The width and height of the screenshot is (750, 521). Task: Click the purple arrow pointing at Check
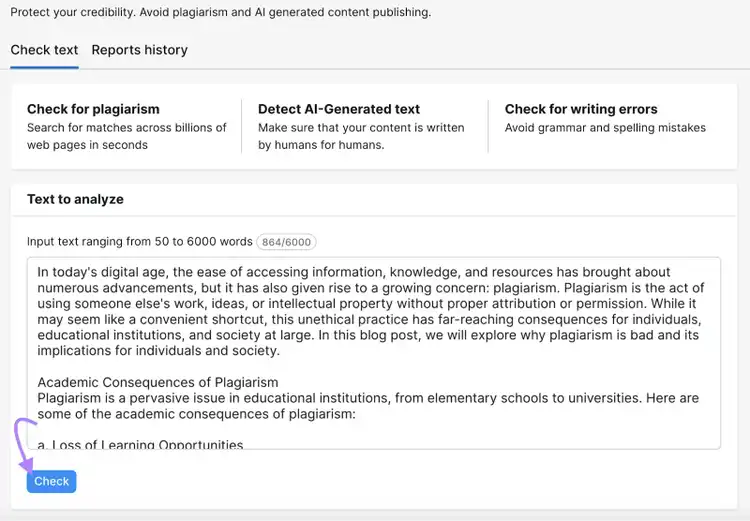(x=24, y=446)
